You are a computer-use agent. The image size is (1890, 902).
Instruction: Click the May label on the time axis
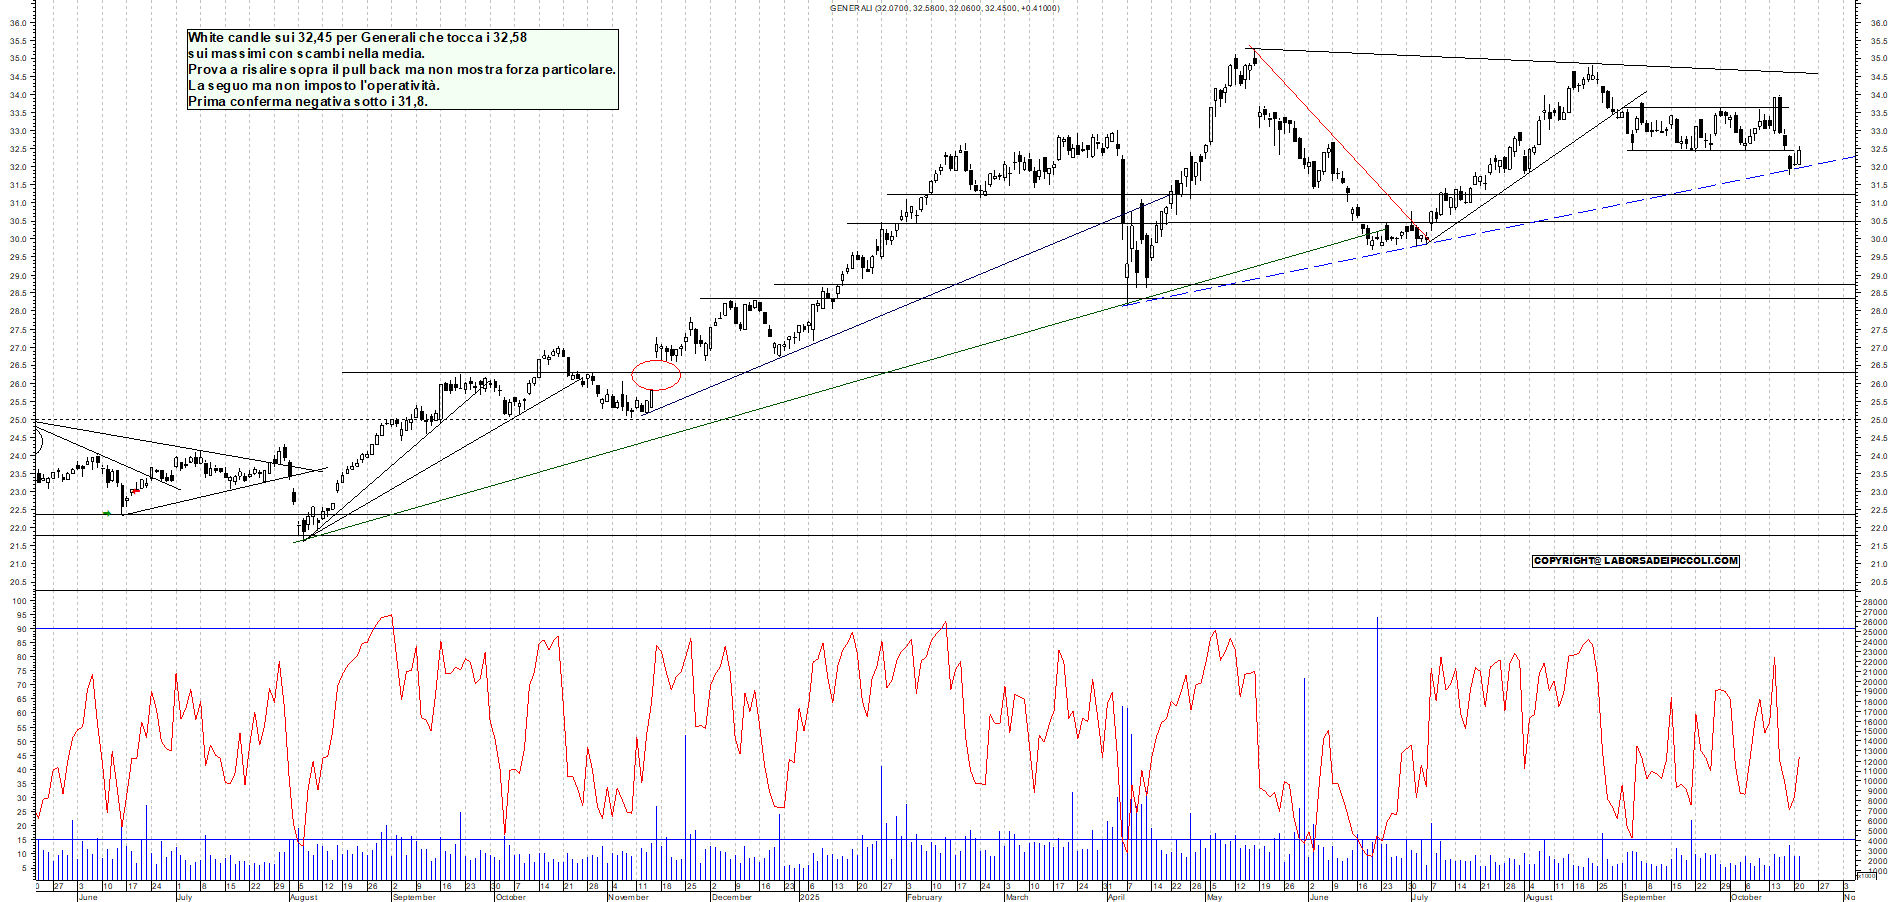1214,897
